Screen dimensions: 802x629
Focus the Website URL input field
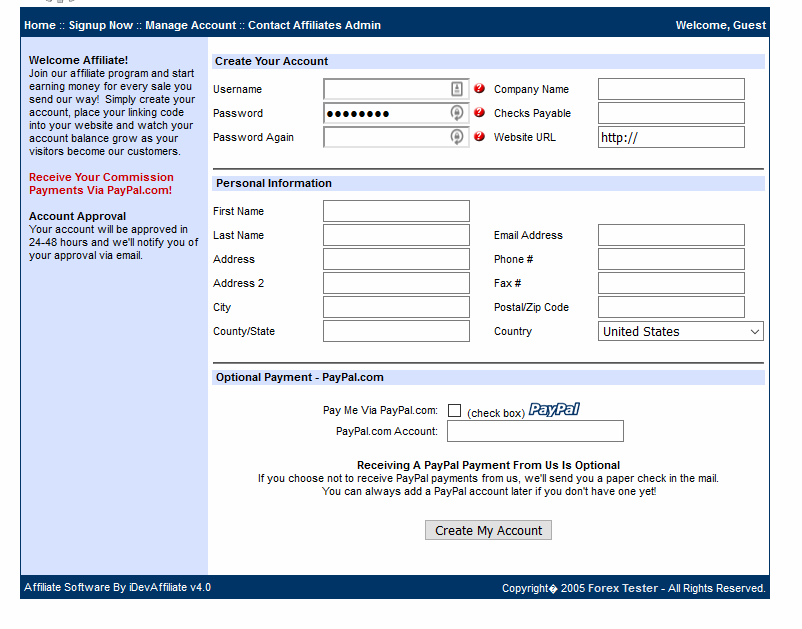click(x=671, y=137)
